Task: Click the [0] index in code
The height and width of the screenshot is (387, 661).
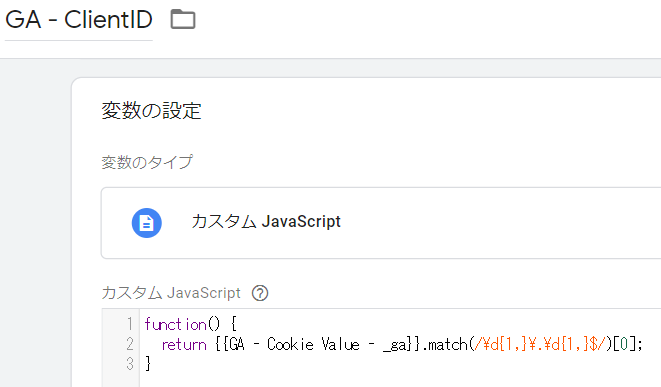Action: [624, 344]
